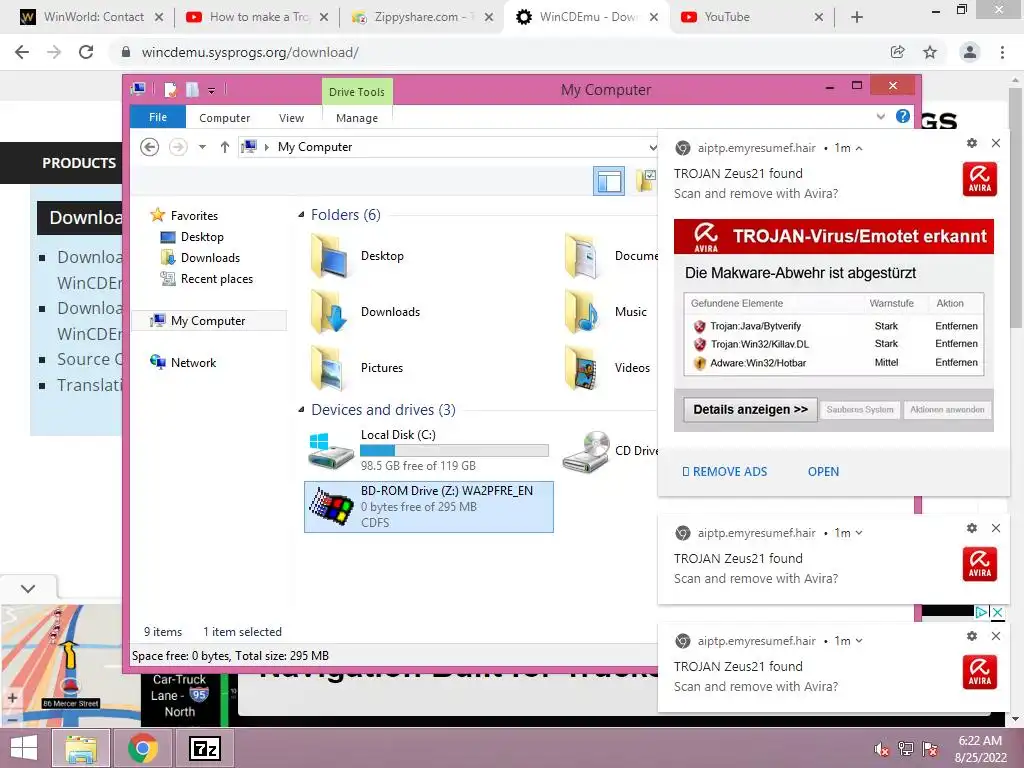
Task: Open the Downloads folder in Folders group
Action: (330, 312)
